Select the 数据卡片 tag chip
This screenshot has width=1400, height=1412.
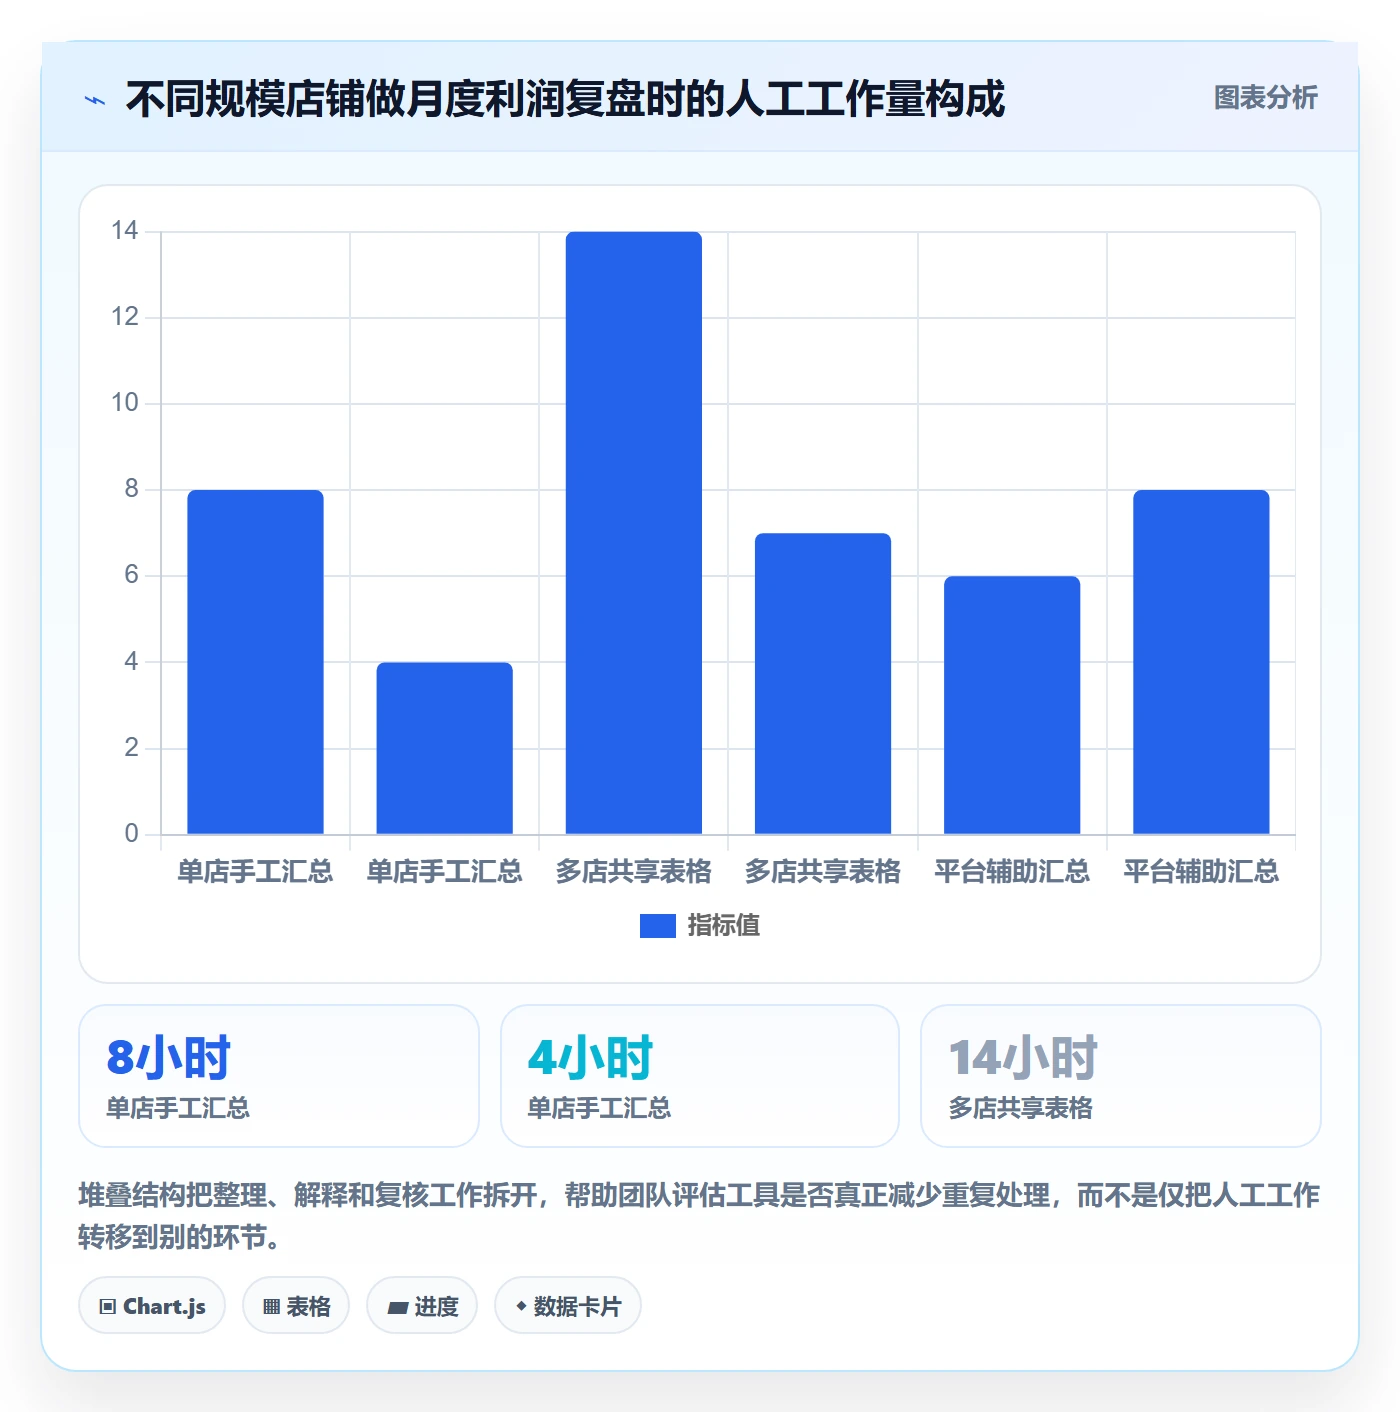tap(568, 1305)
